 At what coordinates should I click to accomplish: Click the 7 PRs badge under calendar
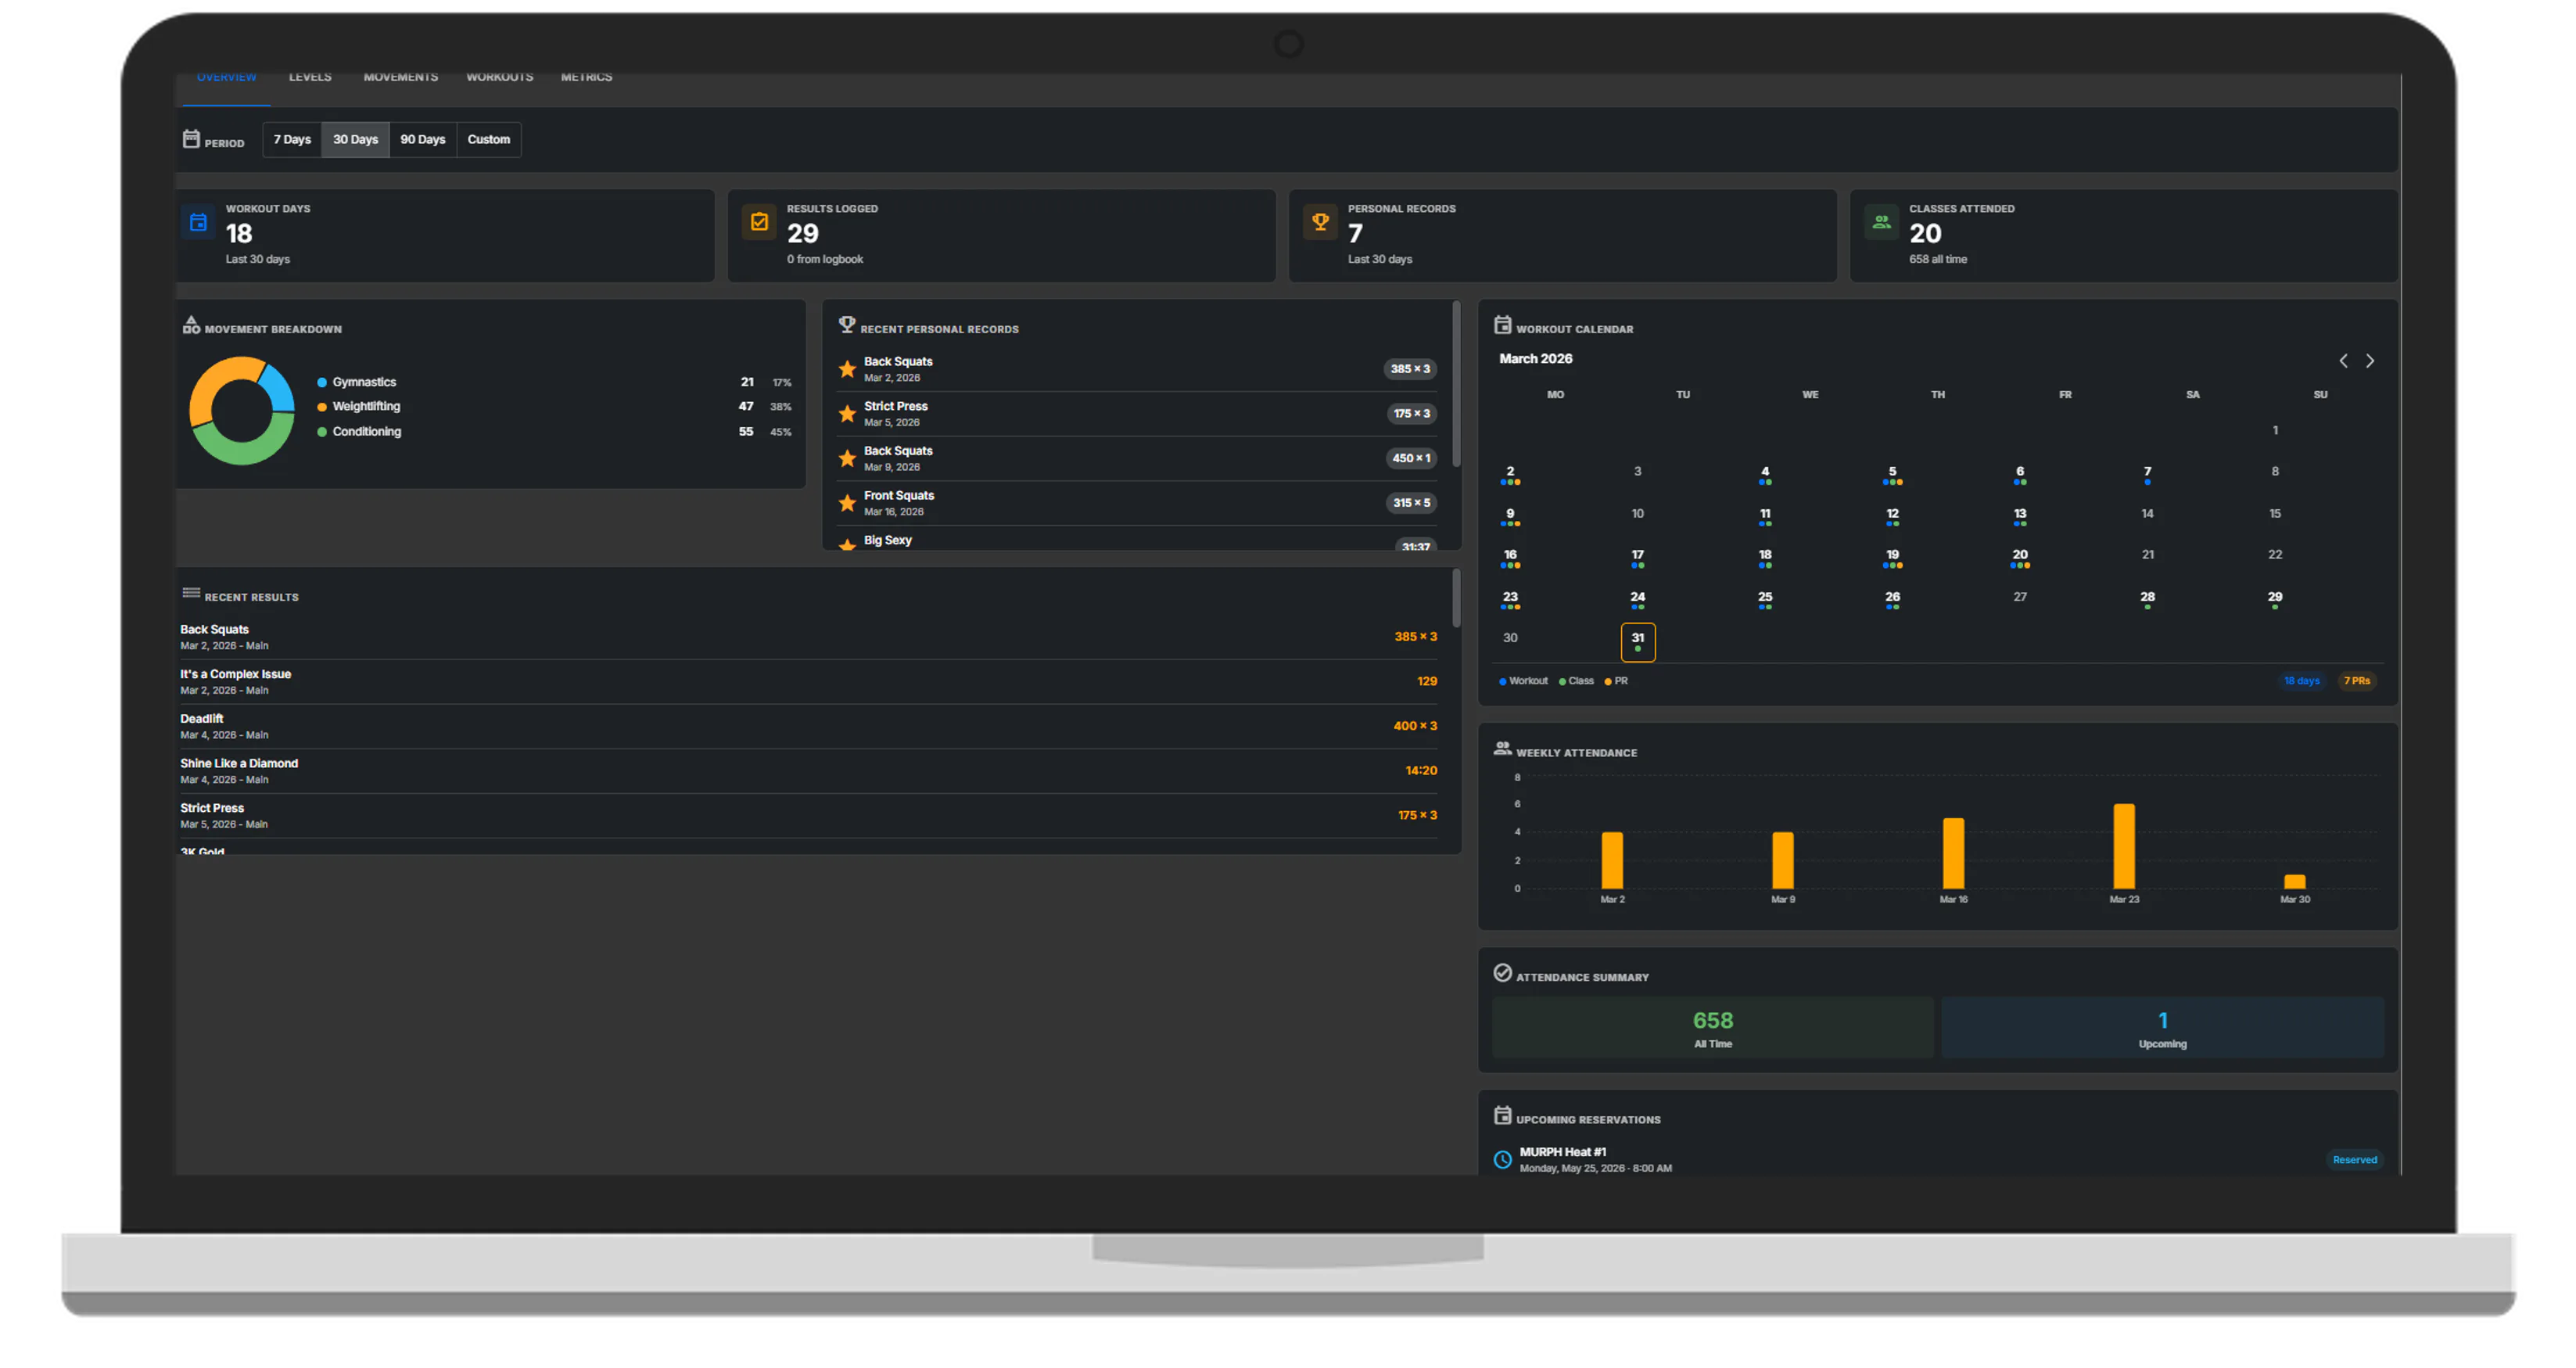coord(2356,680)
